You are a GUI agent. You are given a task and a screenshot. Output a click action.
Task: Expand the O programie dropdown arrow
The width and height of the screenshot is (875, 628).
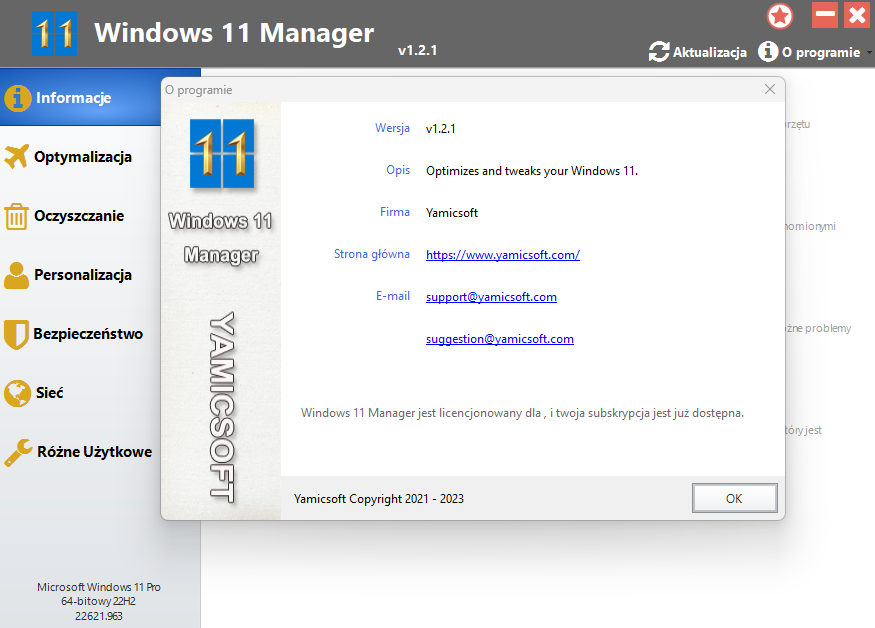pos(869,53)
